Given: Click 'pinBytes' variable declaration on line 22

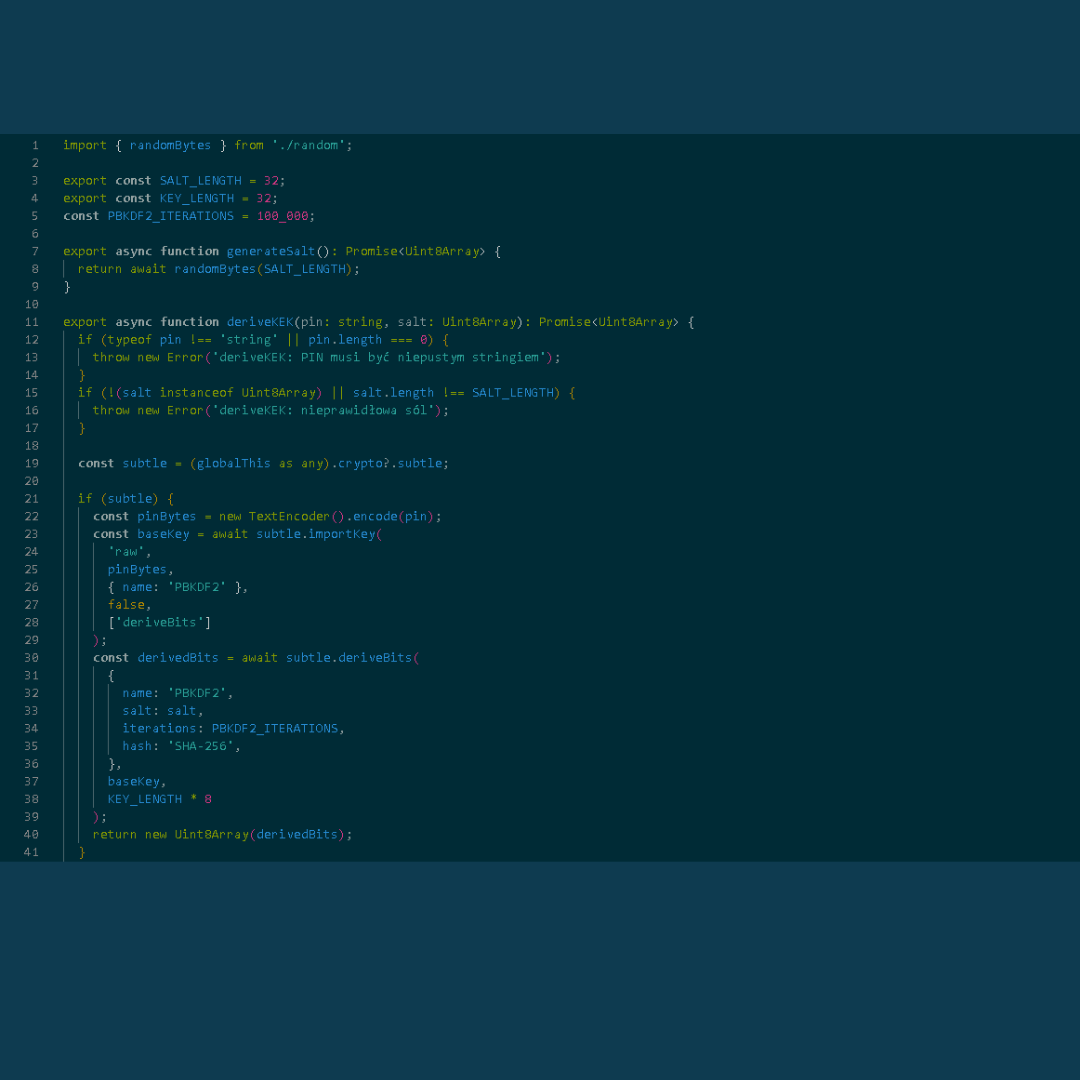Looking at the screenshot, I should (167, 517).
